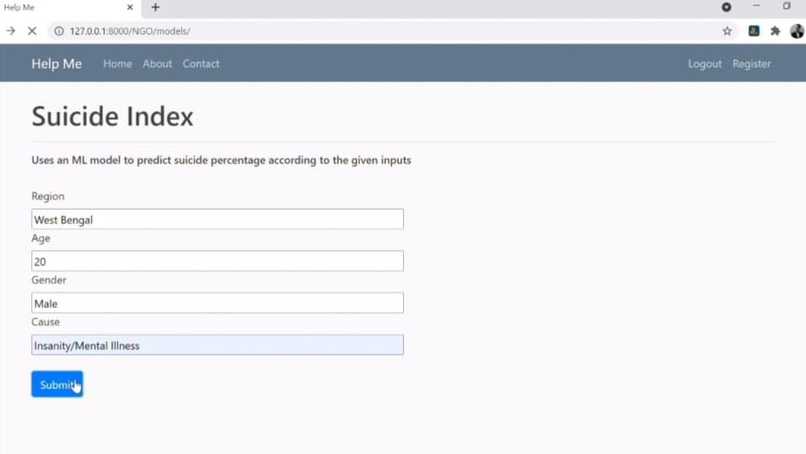This screenshot has width=806, height=454.
Task: Click the ML model description text
Action: click(221, 160)
